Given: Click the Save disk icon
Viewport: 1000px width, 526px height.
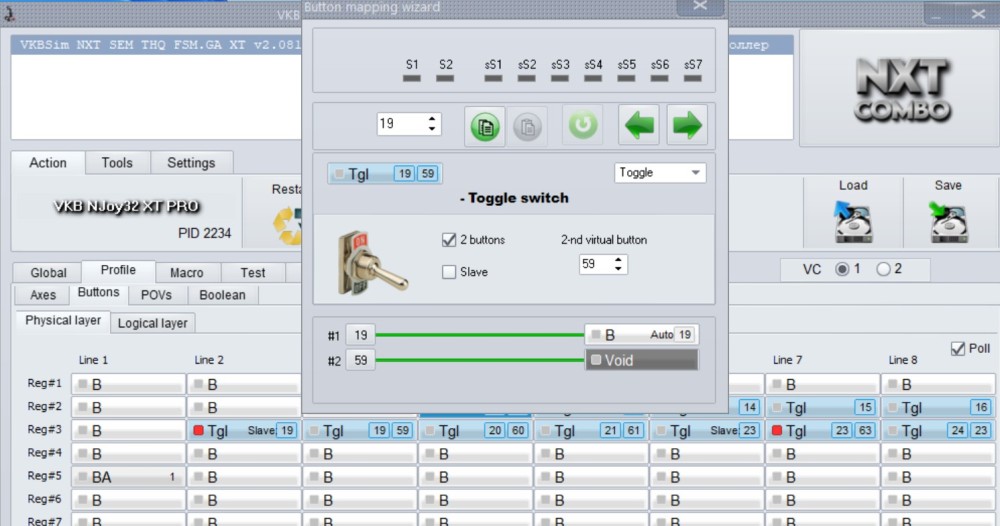Looking at the screenshot, I should (948, 221).
